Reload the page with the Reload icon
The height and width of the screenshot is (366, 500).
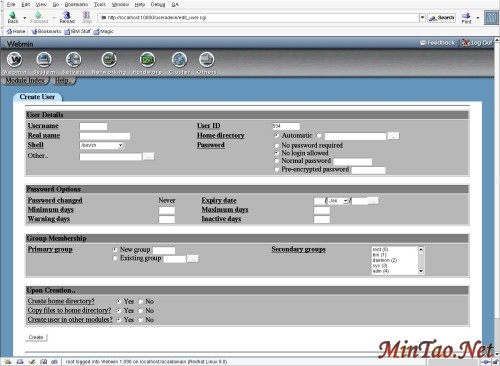click(x=67, y=17)
